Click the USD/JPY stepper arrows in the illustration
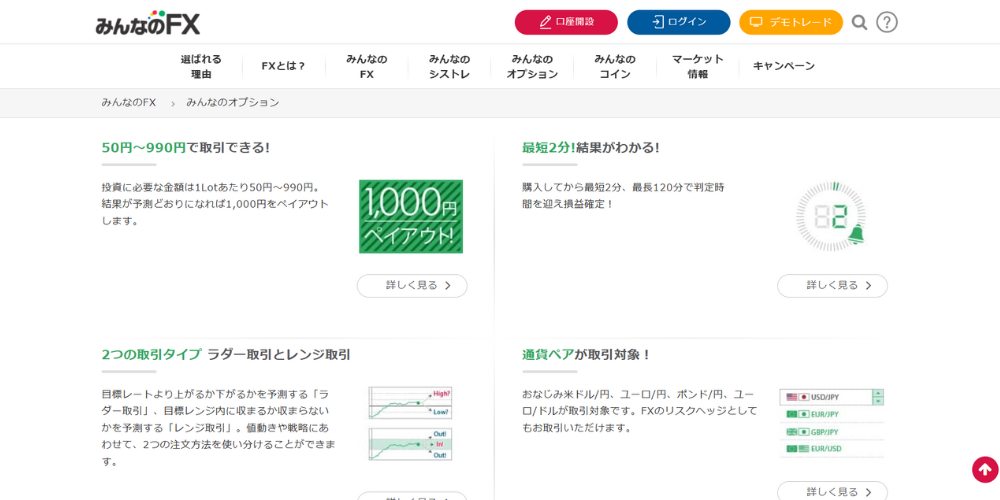 (878, 397)
